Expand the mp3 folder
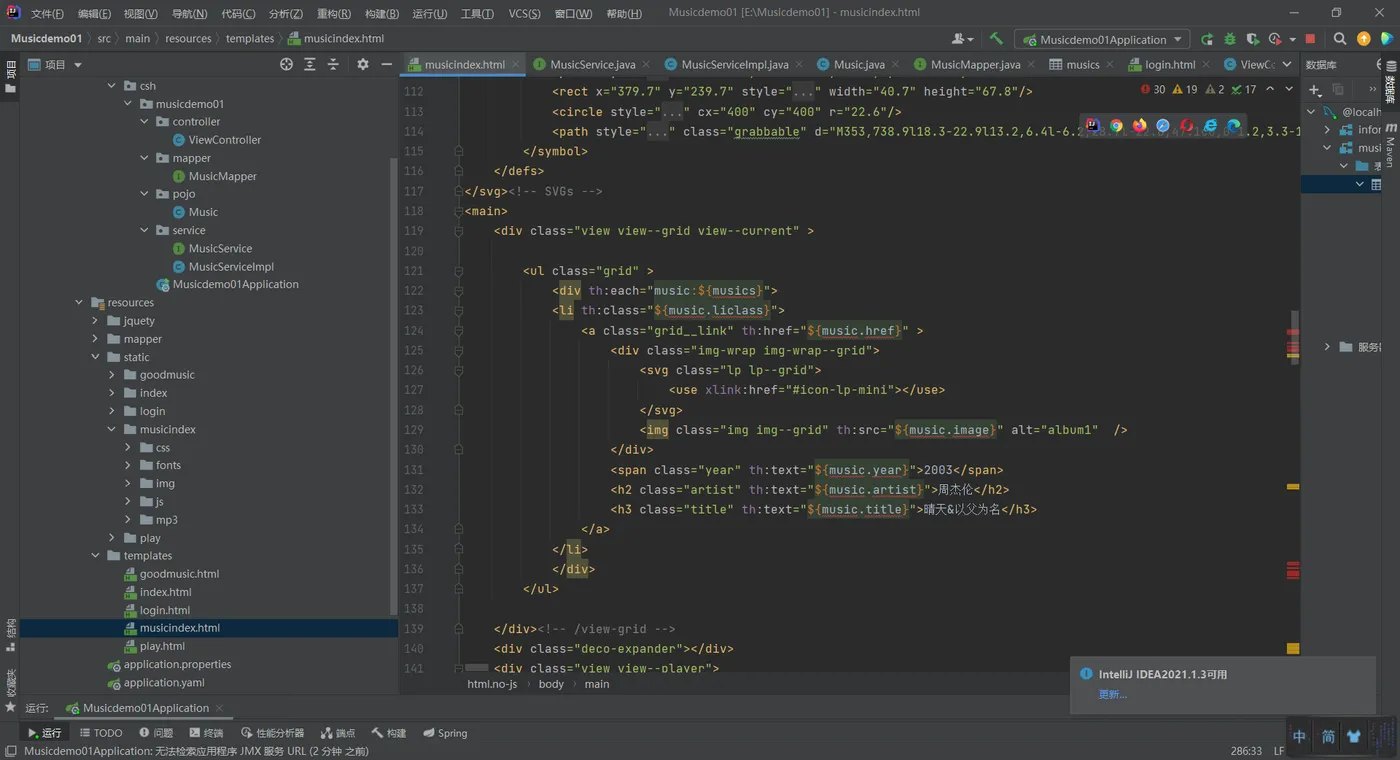 [128, 520]
